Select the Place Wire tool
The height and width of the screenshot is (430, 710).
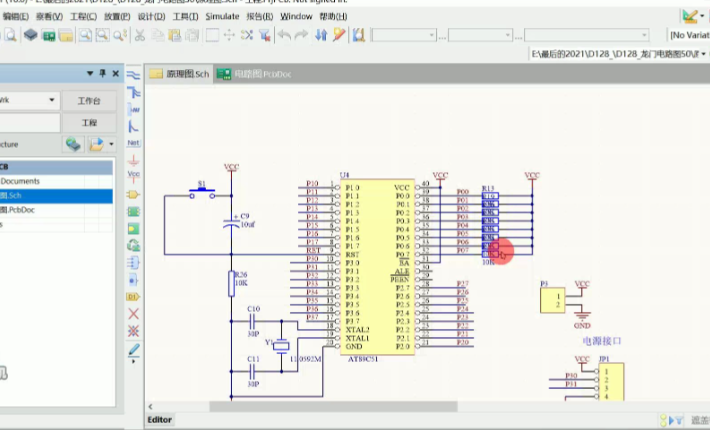pos(133,75)
